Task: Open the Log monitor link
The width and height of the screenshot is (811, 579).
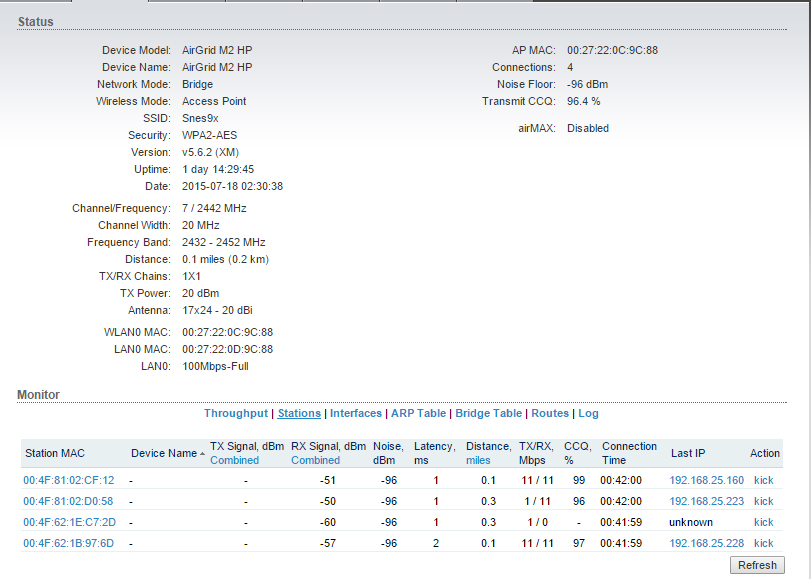Action: pyautogui.click(x=589, y=413)
